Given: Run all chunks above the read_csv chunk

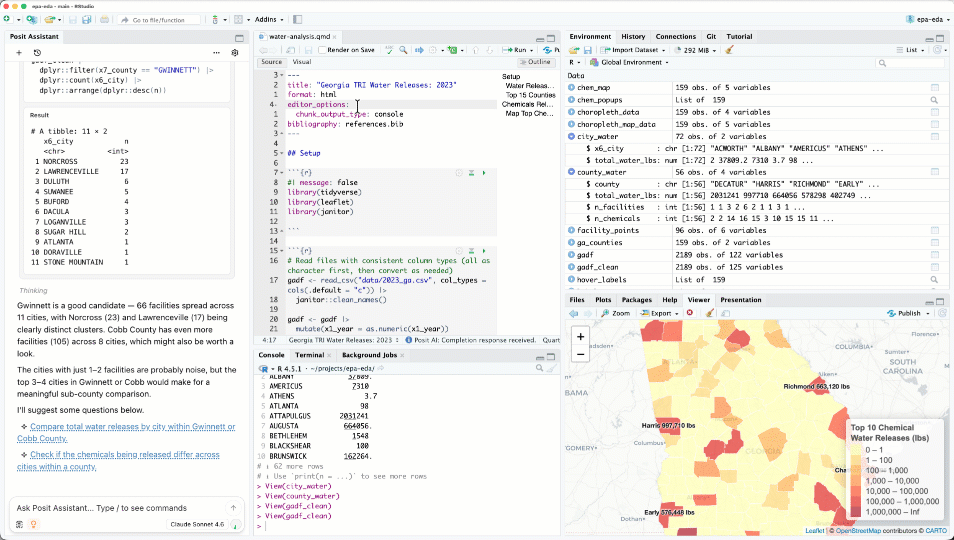Looking at the screenshot, I should click(x=472, y=251).
